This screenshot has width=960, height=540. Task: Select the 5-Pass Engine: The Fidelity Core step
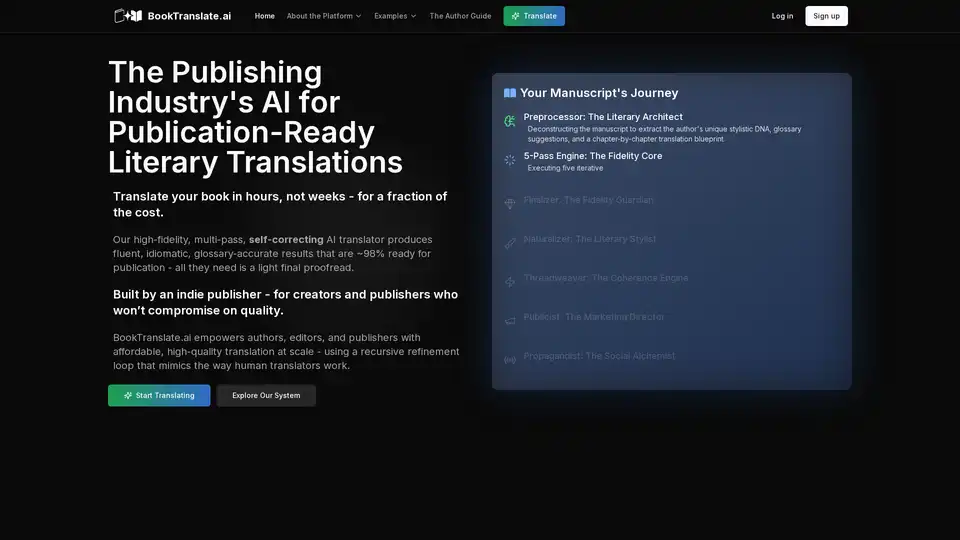[x=592, y=156]
